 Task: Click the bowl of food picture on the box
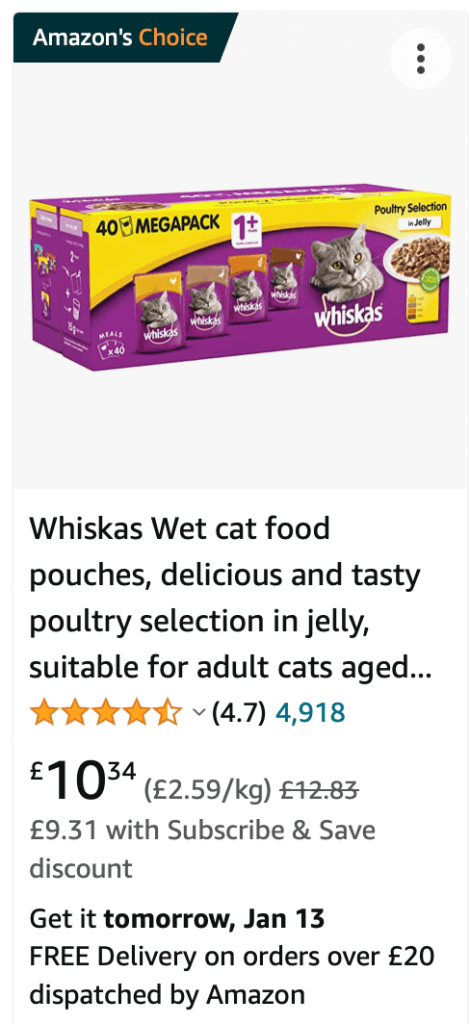(x=418, y=255)
